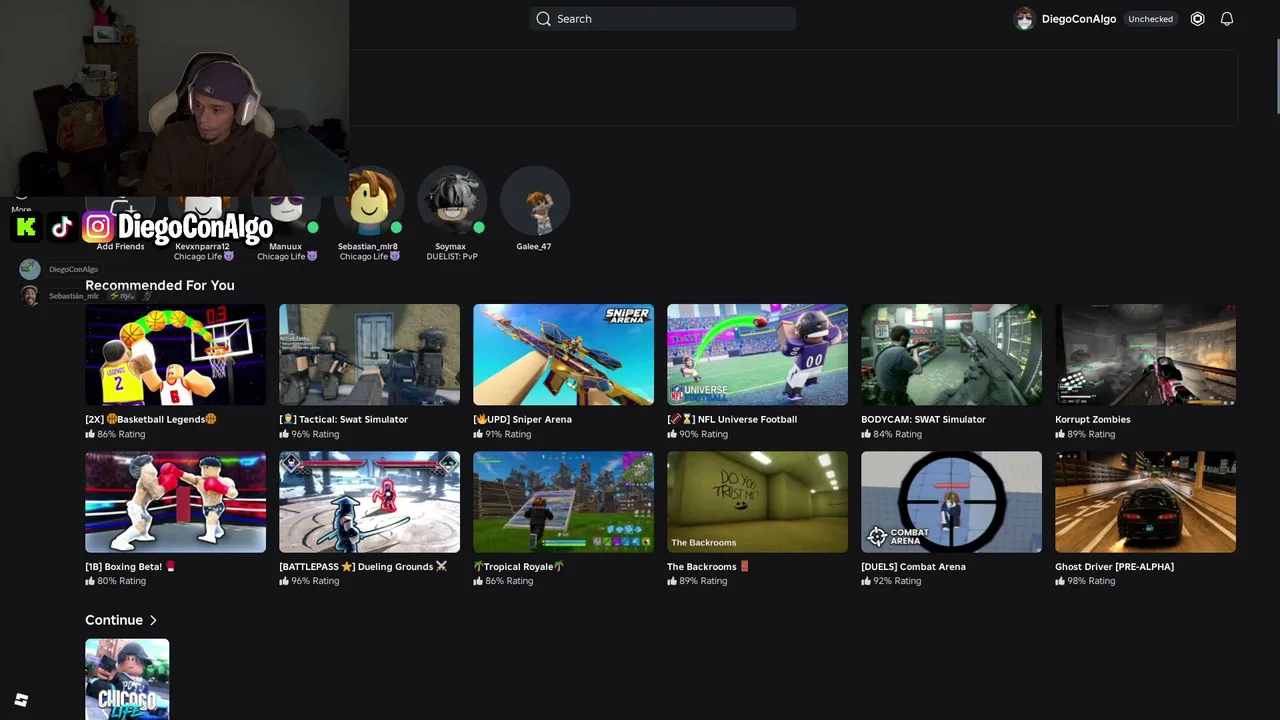Click the "[DUELS] Combat Arena" title
Image resolution: width=1280 pixels, height=720 pixels.
(913, 566)
